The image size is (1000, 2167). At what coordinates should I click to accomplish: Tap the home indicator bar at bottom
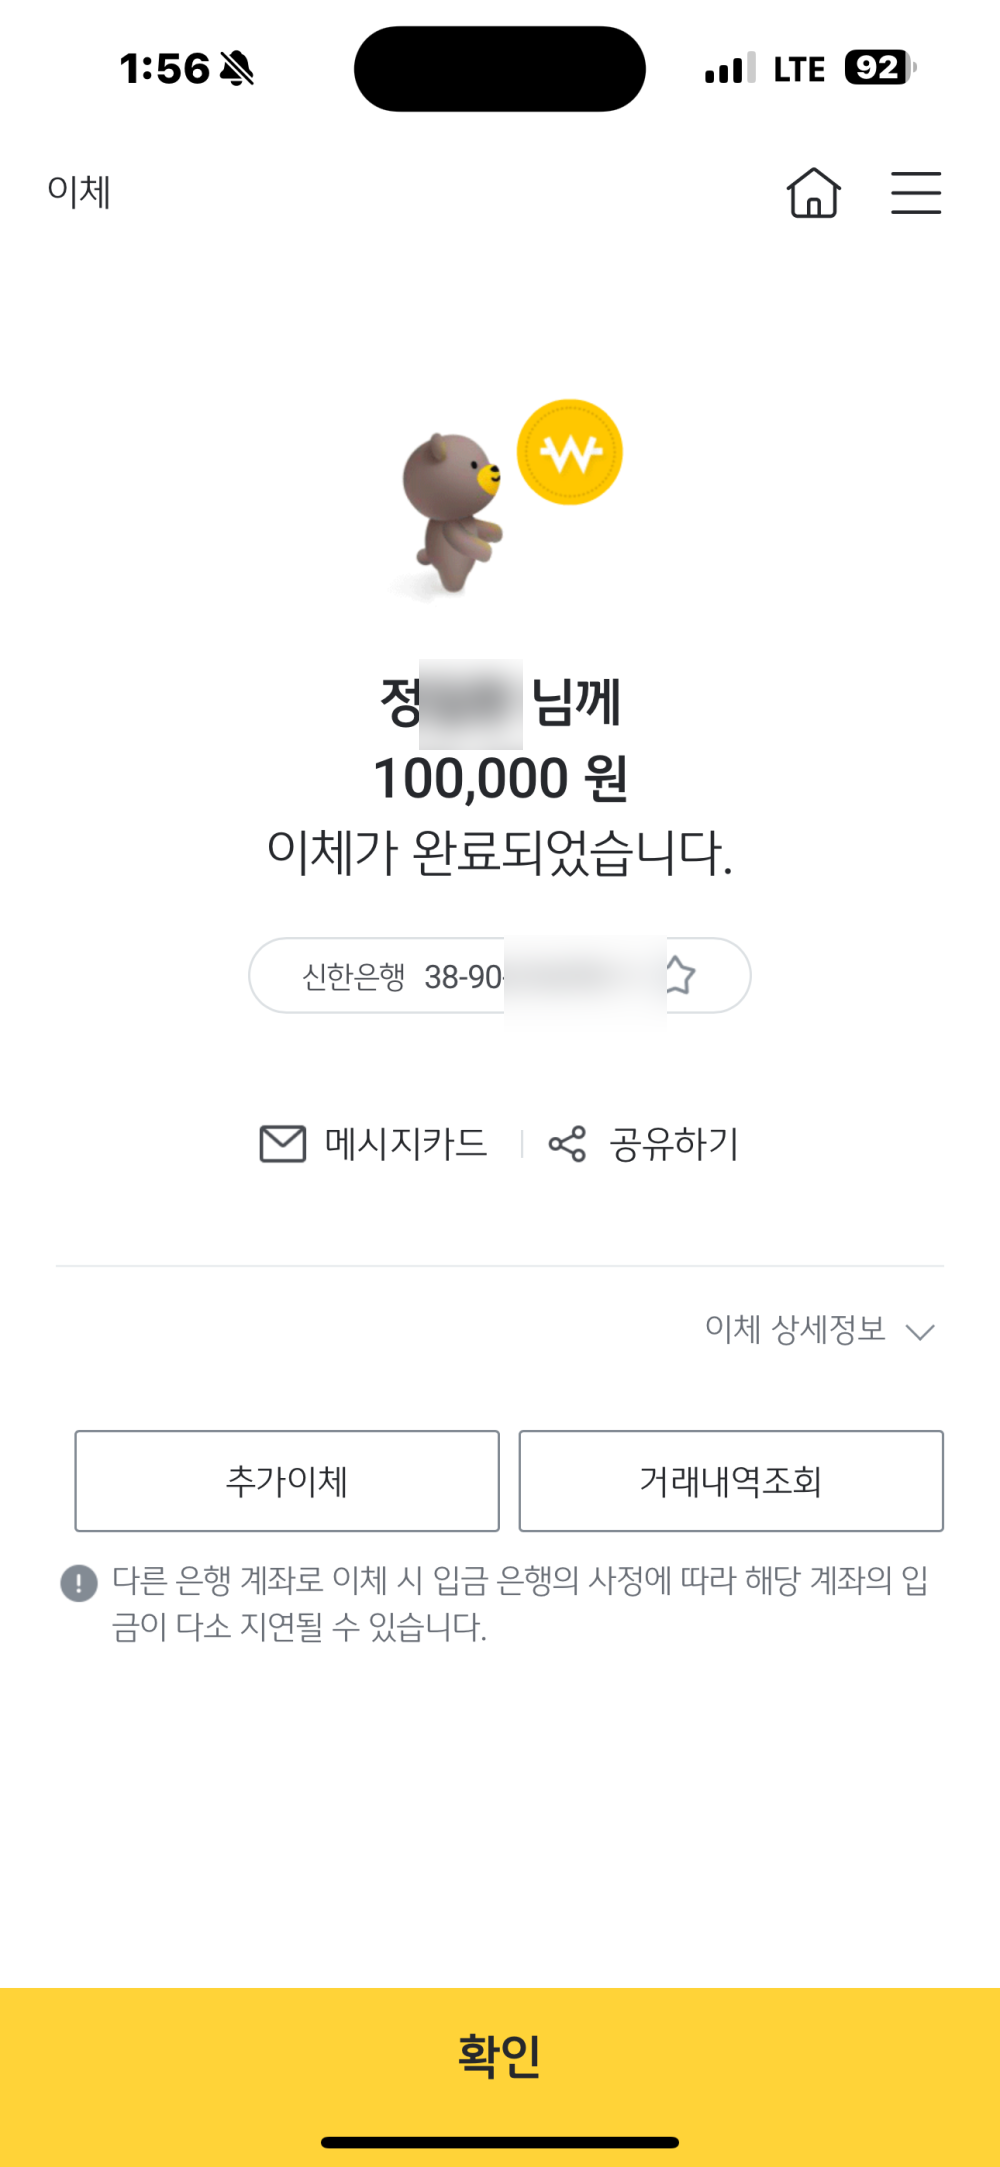tap(500, 2142)
